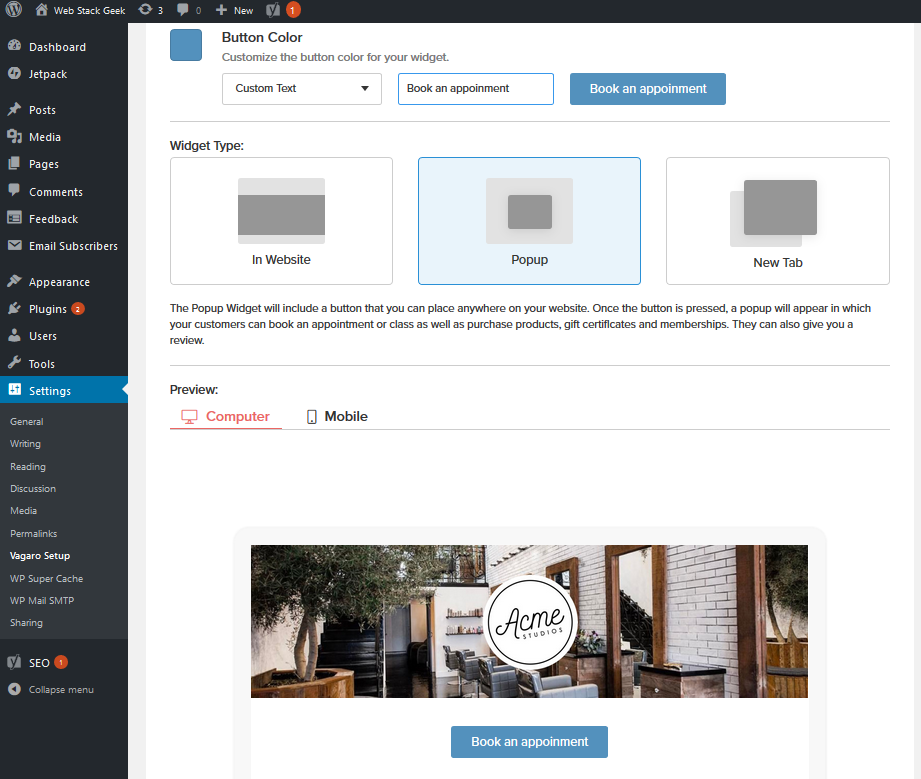Open the Custom Text dropdown

click(x=302, y=89)
